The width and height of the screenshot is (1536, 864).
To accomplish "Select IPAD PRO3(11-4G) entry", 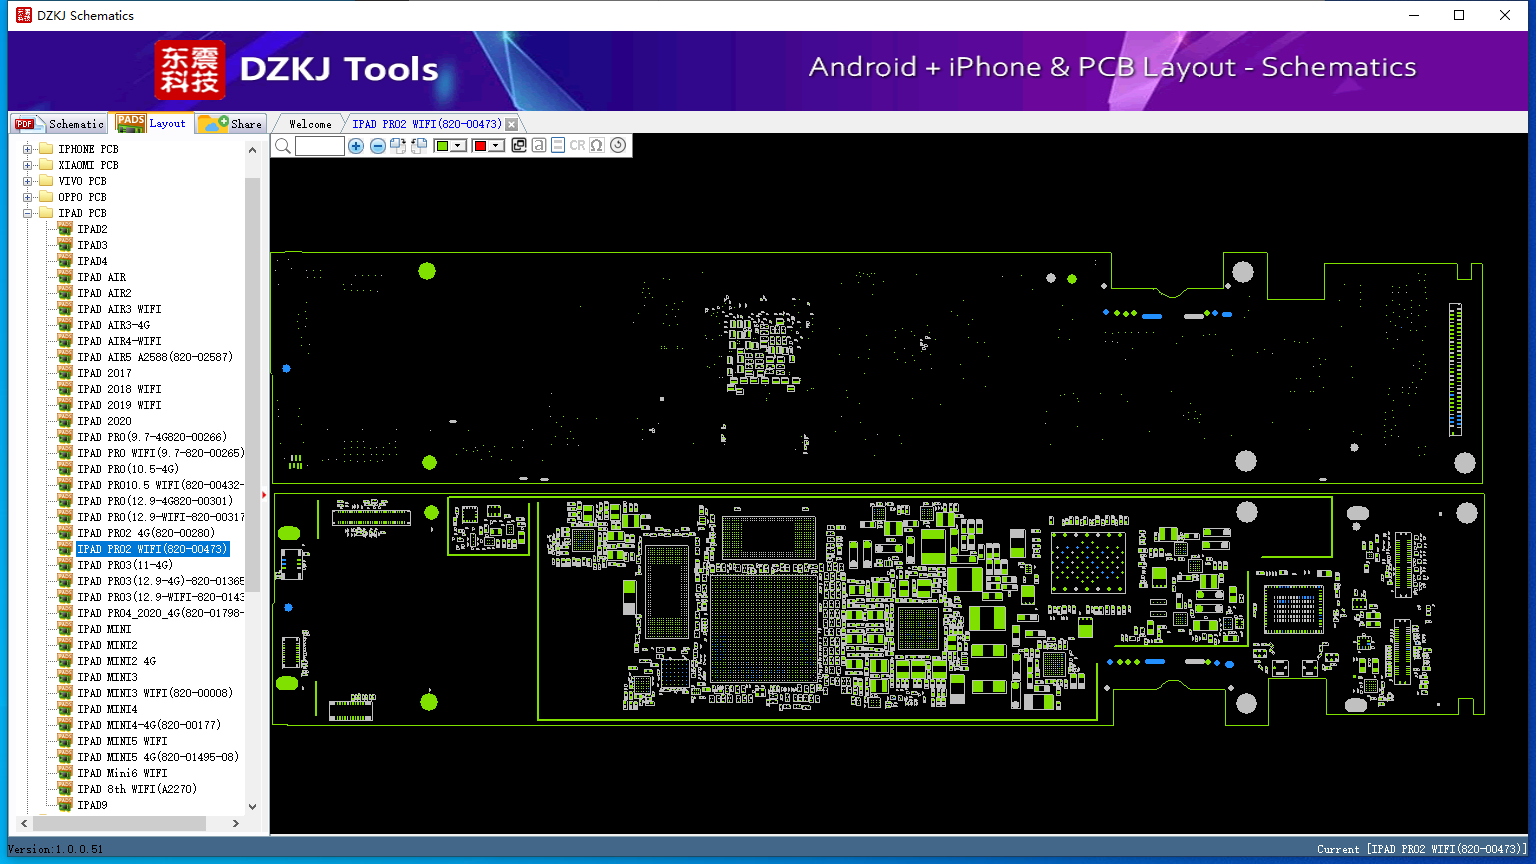I will 125,565.
